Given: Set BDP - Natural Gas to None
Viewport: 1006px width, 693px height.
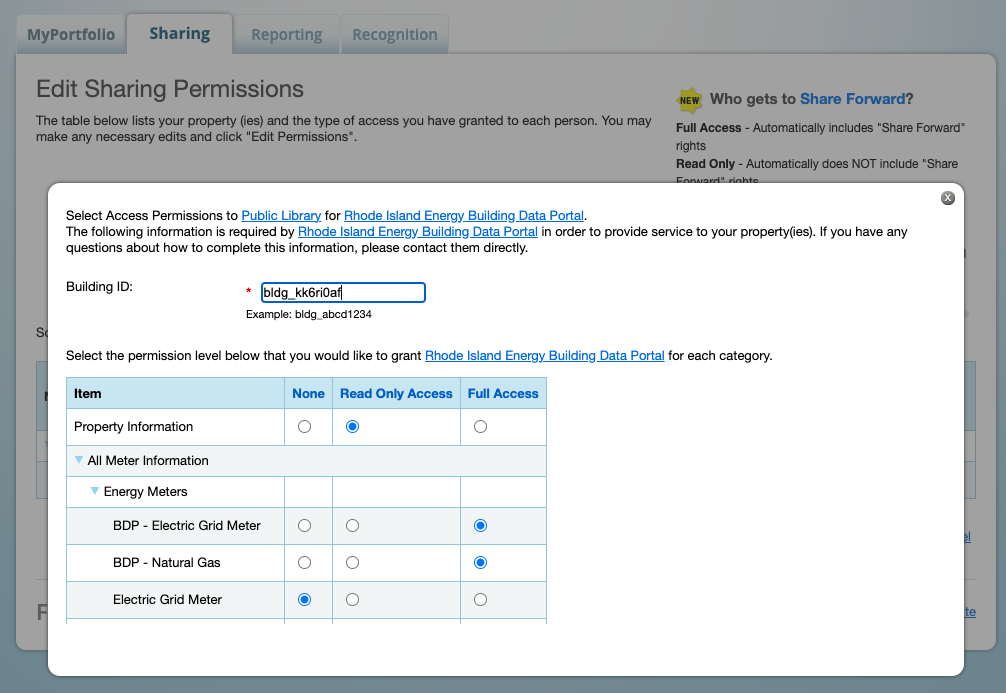Looking at the screenshot, I should tap(305, 563).
